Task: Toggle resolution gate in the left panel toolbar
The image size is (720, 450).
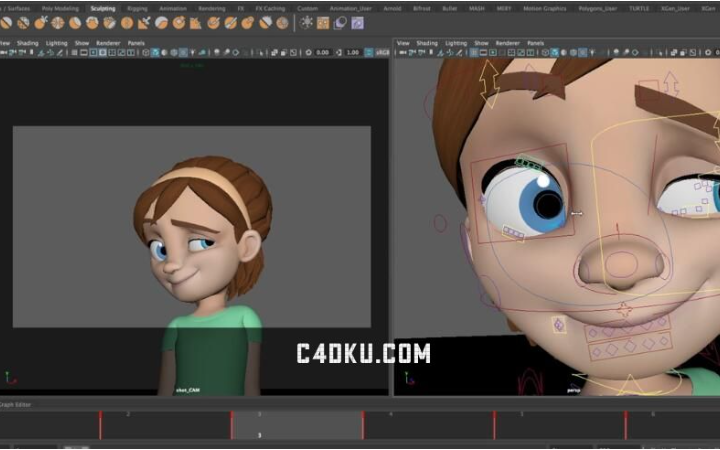Action: pyautogui.click(x=93, y=52)
